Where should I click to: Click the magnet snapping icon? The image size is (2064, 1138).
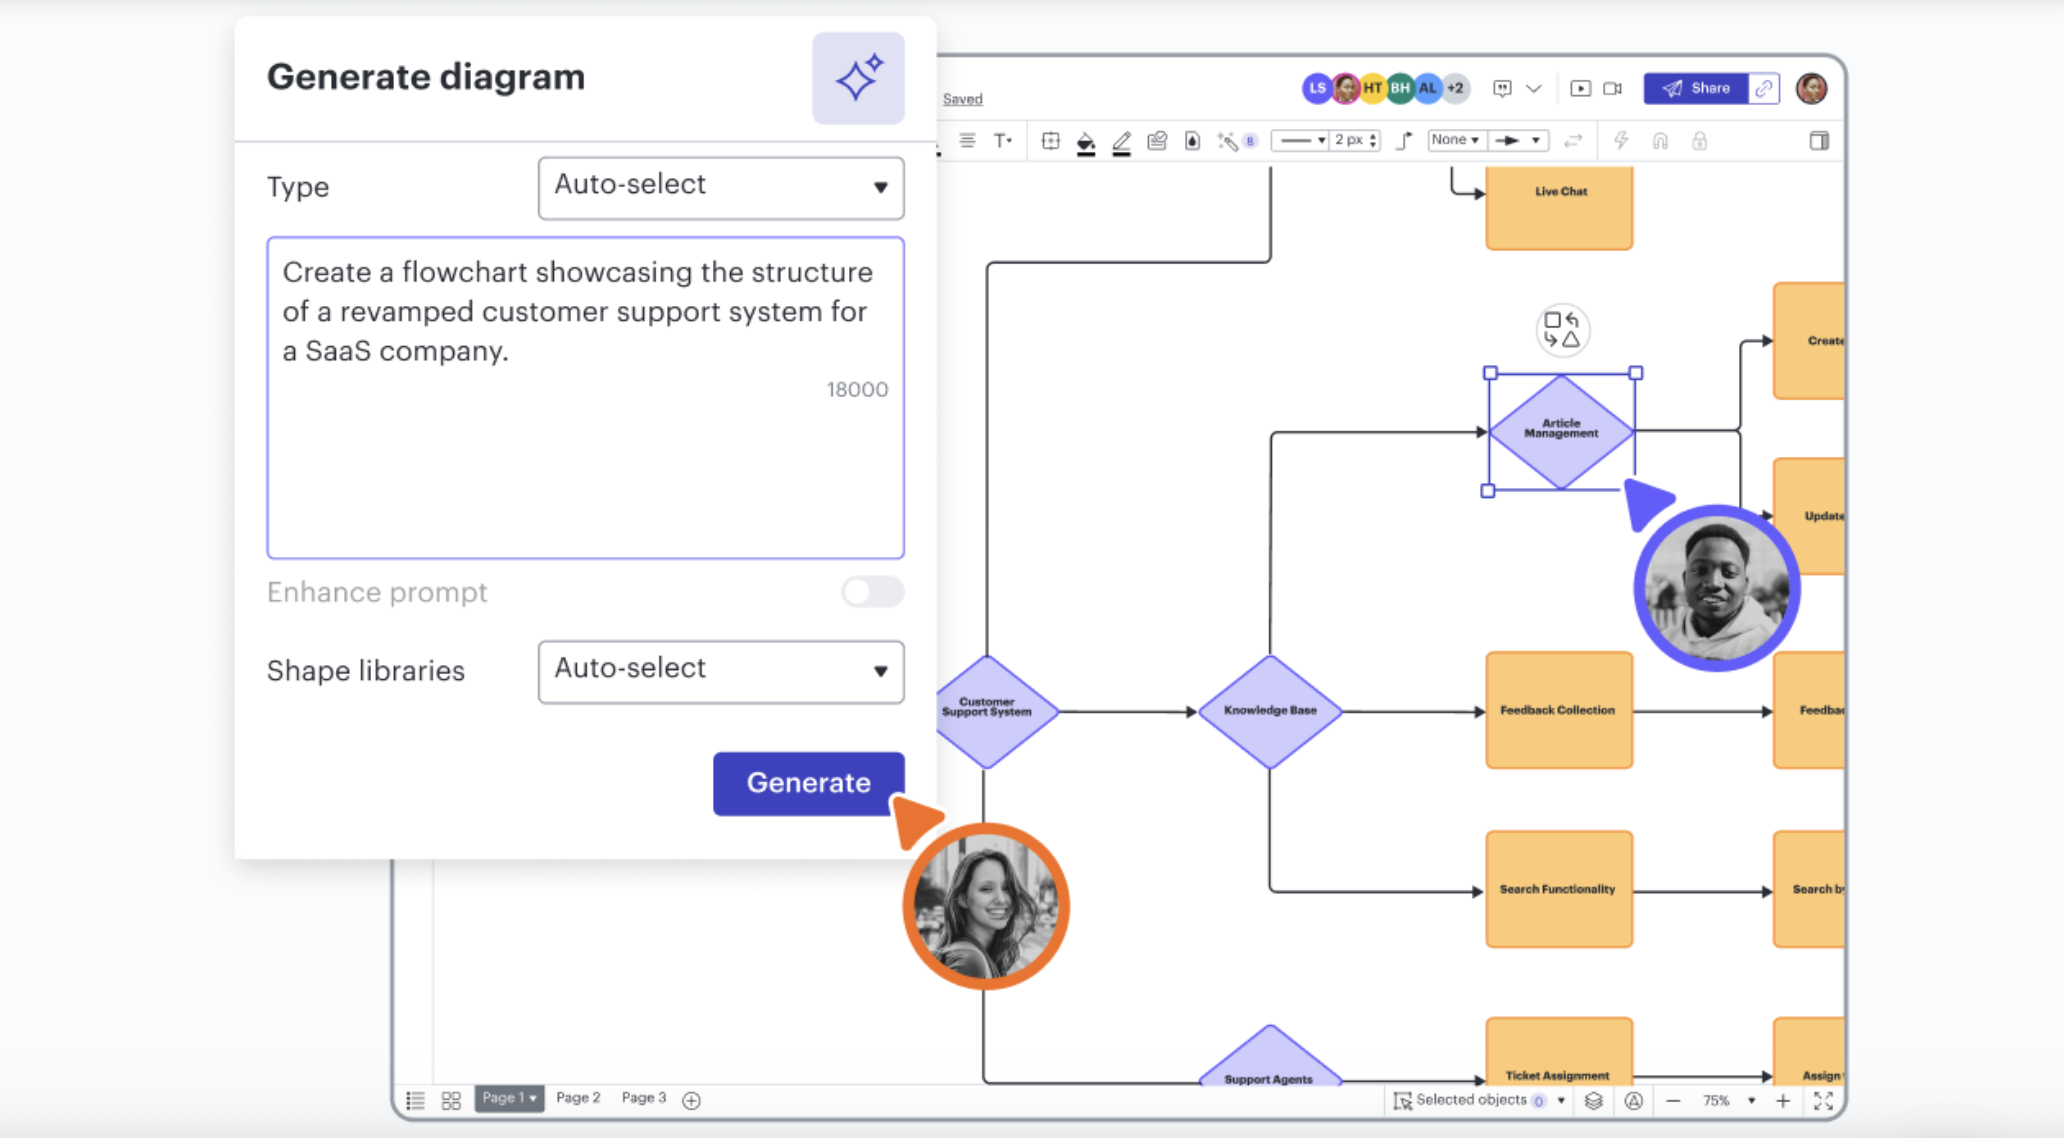1660,141
